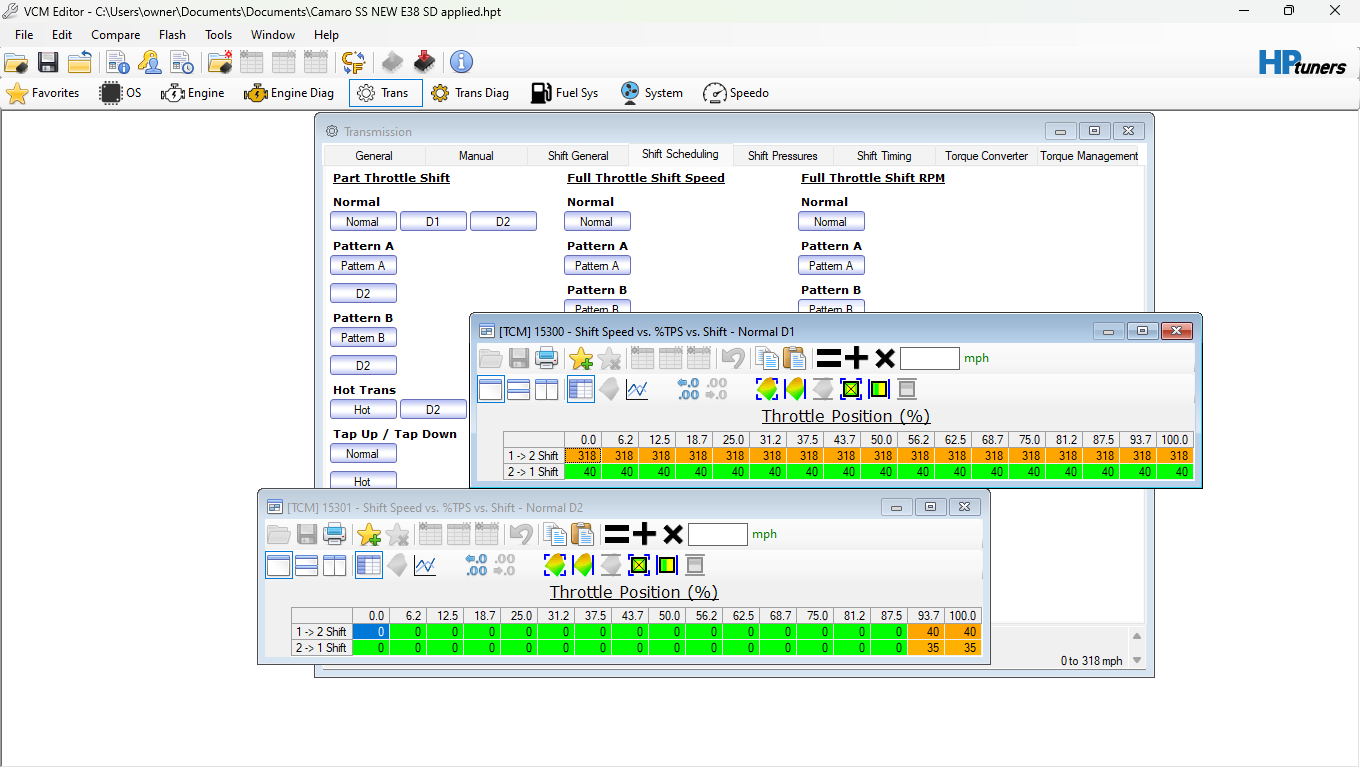Toggle the line graph view in Normal D1 window
The width and height of the screenshot is (1360, 768).
(637, 390)
